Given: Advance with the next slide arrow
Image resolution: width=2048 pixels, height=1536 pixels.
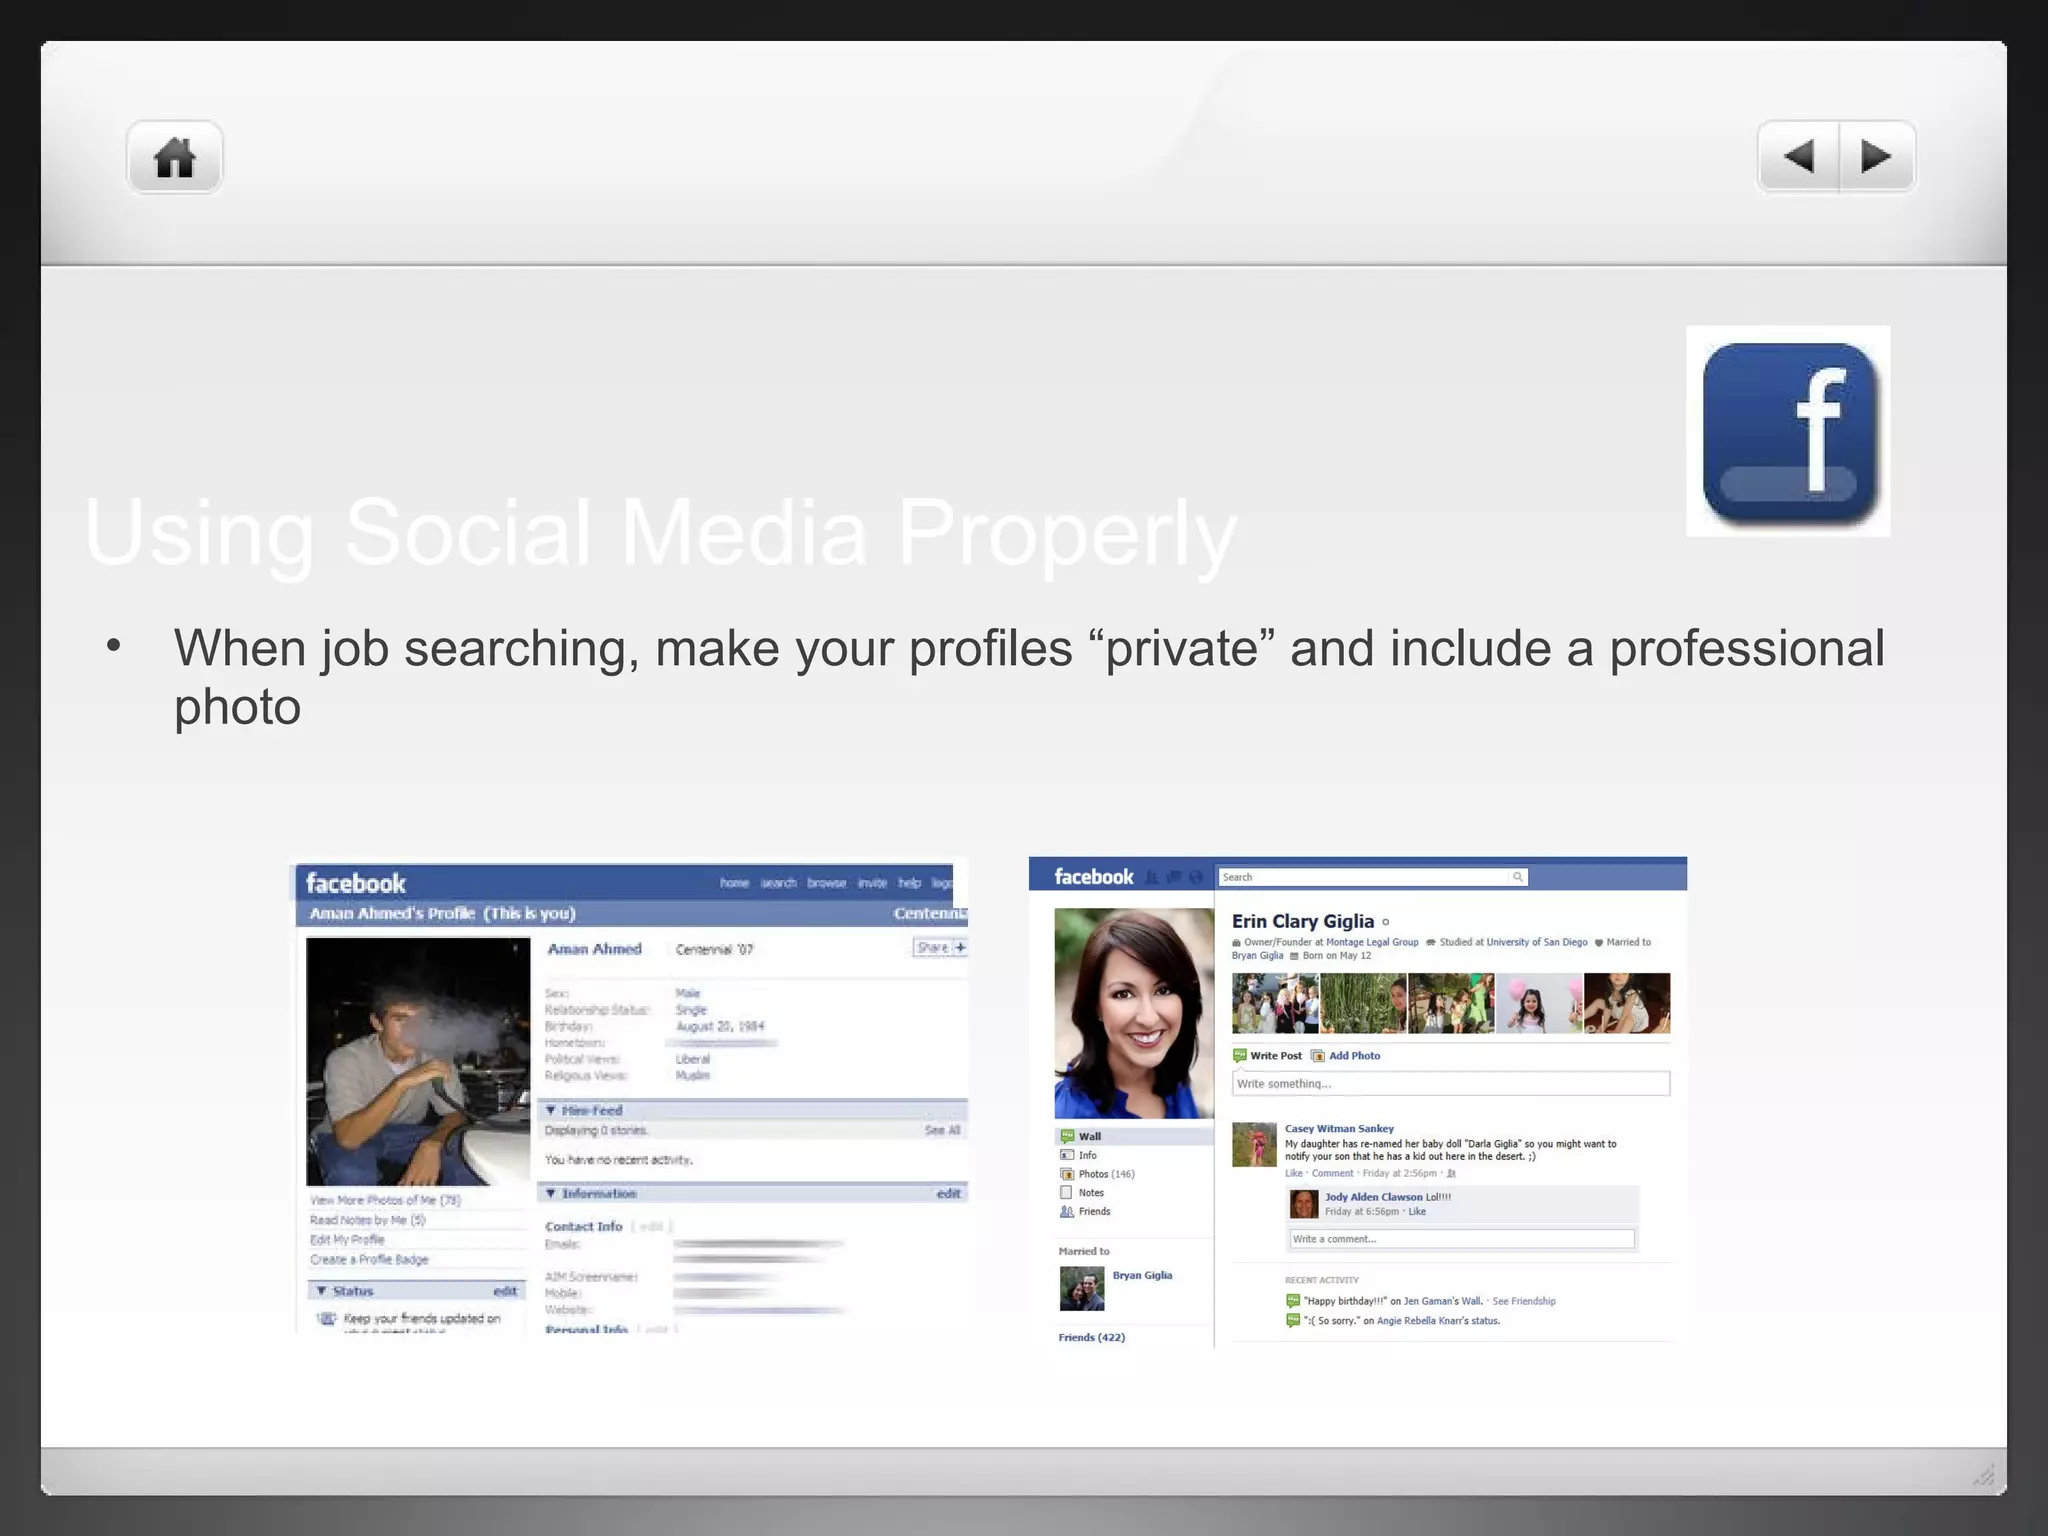Looking at the screenshot, I should click(x=1877, y=157).
